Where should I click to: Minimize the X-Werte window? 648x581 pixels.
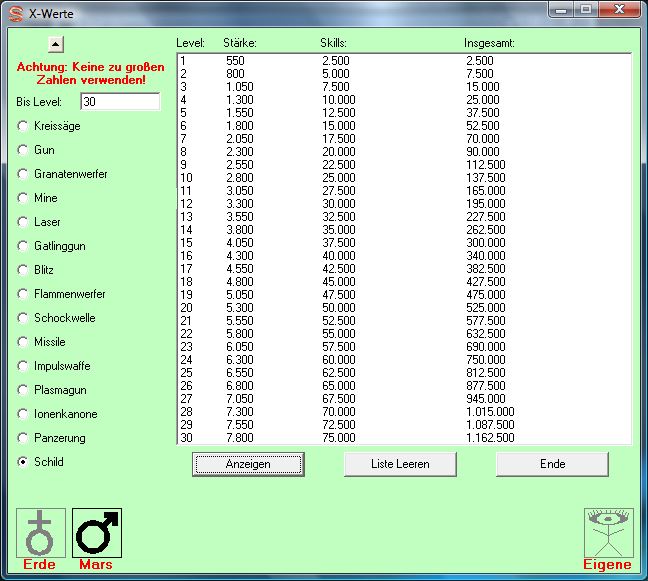tap(561, 10)
